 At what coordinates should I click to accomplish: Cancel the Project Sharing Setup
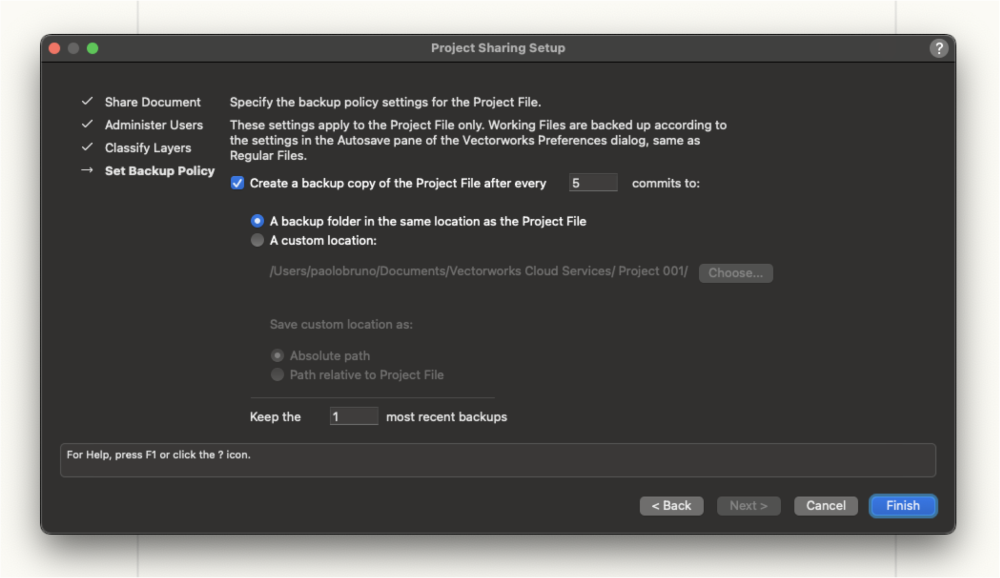click(x=826, y=505)
